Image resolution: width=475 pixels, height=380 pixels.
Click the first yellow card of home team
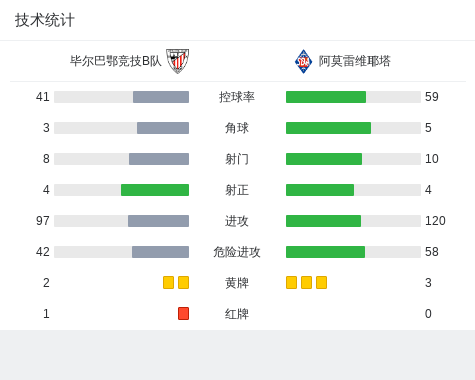point(168,283)
